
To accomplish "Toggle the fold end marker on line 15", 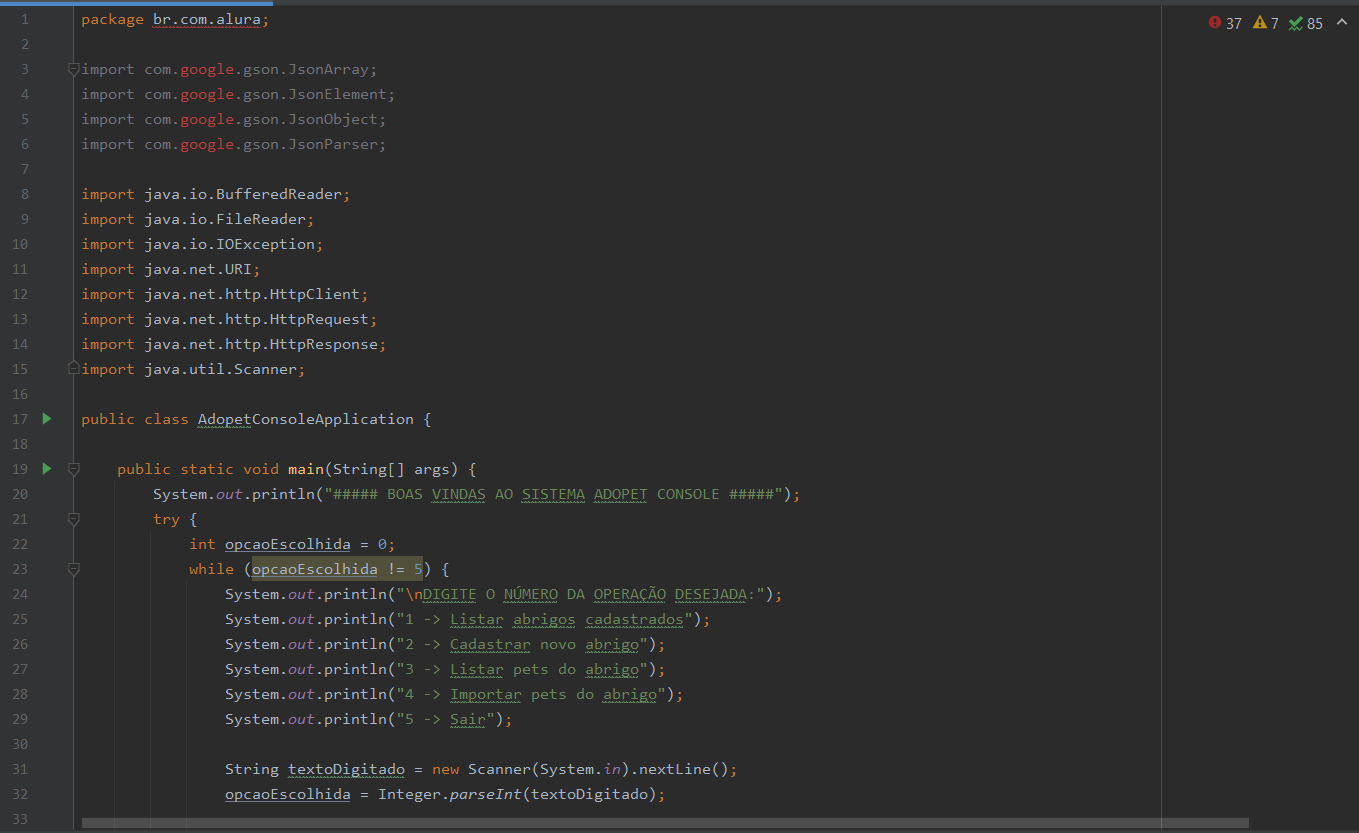I will click(73, 369).
